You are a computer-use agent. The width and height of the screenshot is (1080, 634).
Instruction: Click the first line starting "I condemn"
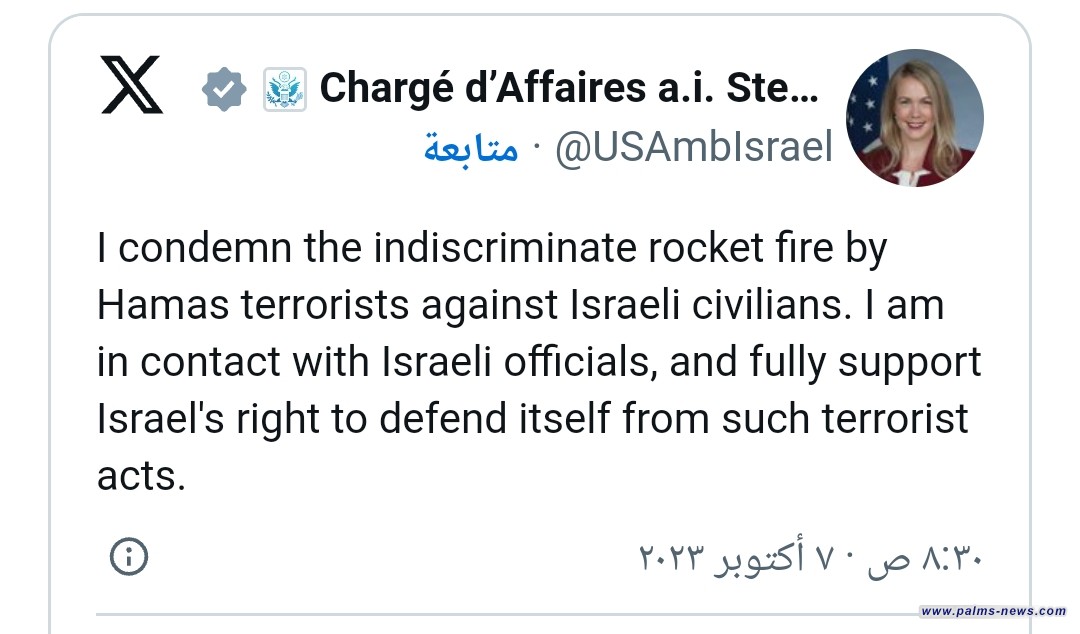492,249
